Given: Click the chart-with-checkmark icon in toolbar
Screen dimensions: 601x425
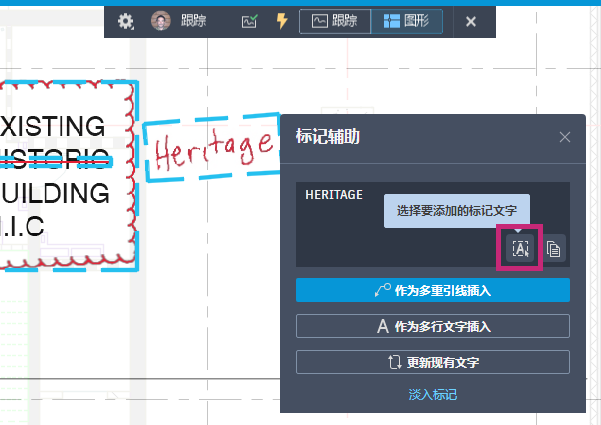Looking at the screenshot, I should [x=250, y=21].
